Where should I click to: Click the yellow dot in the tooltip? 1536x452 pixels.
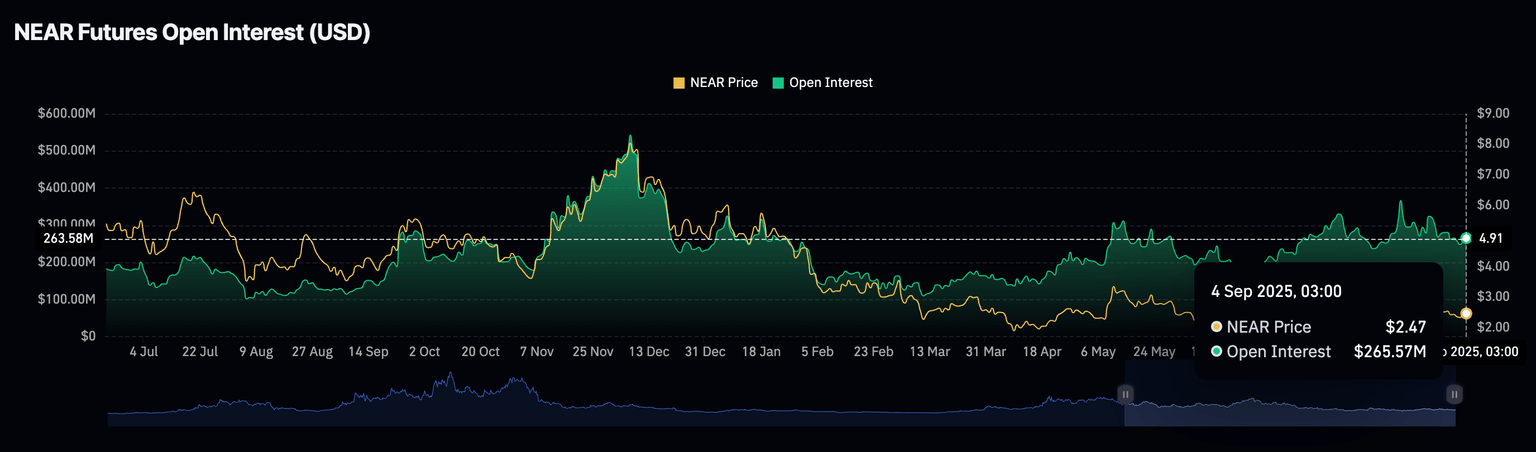point(1216,327)
